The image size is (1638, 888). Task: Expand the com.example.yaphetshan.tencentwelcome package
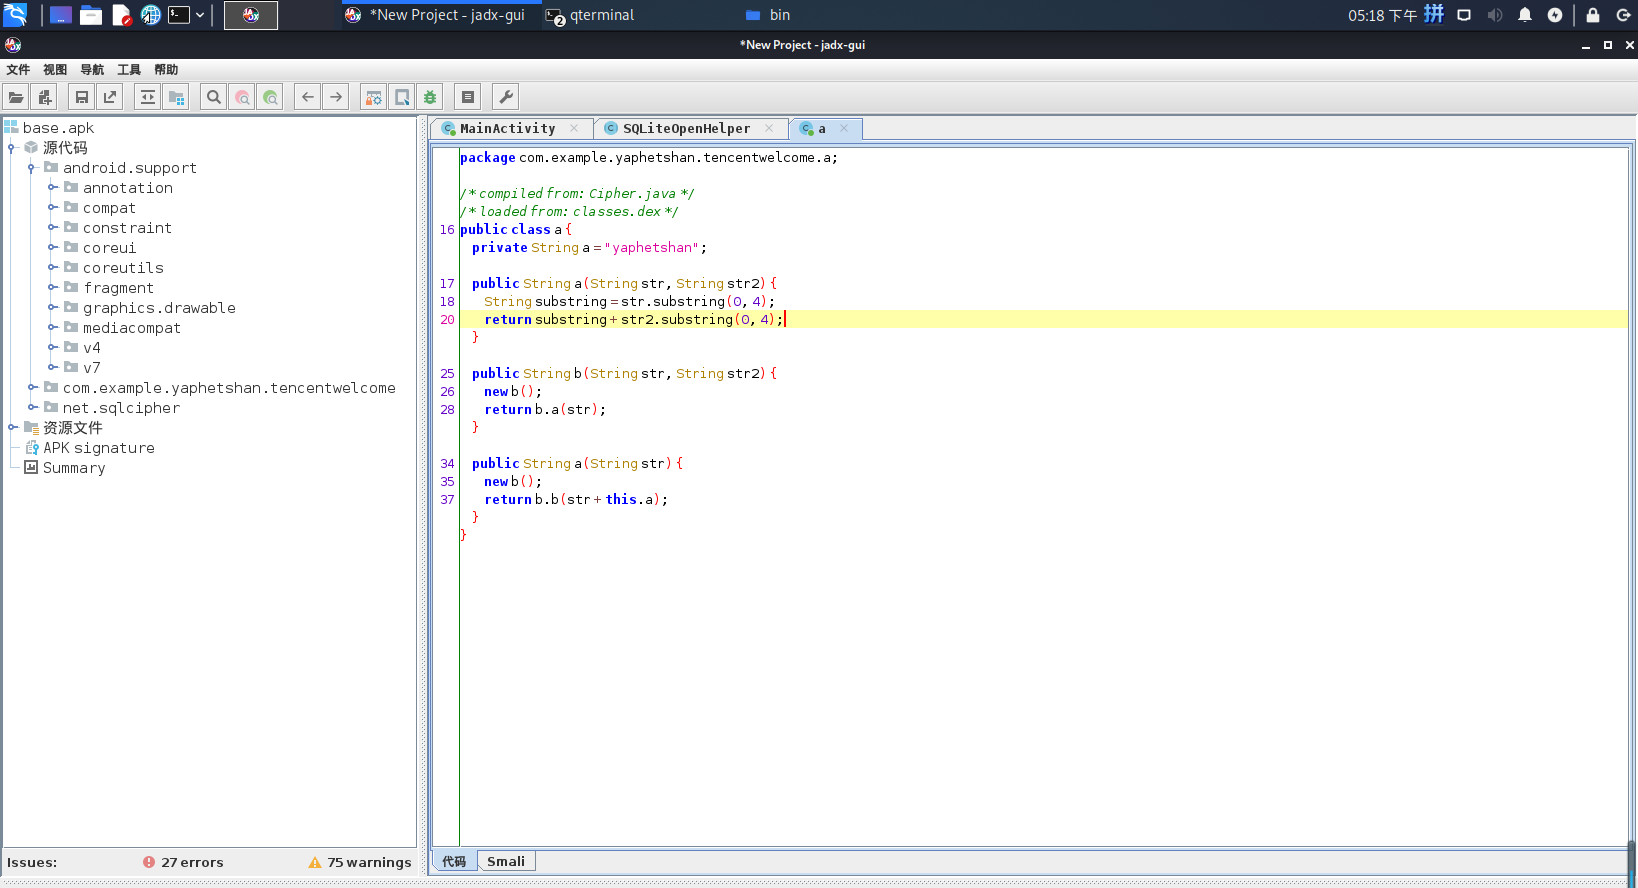coord(32,388)
